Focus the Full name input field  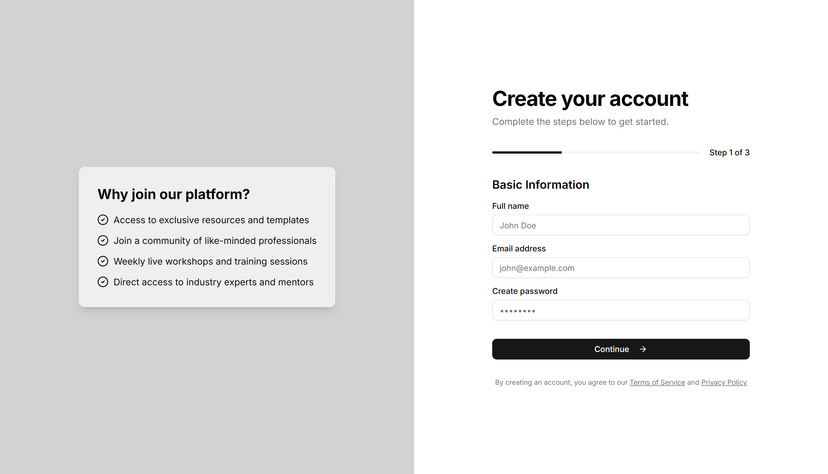point(620,225)
